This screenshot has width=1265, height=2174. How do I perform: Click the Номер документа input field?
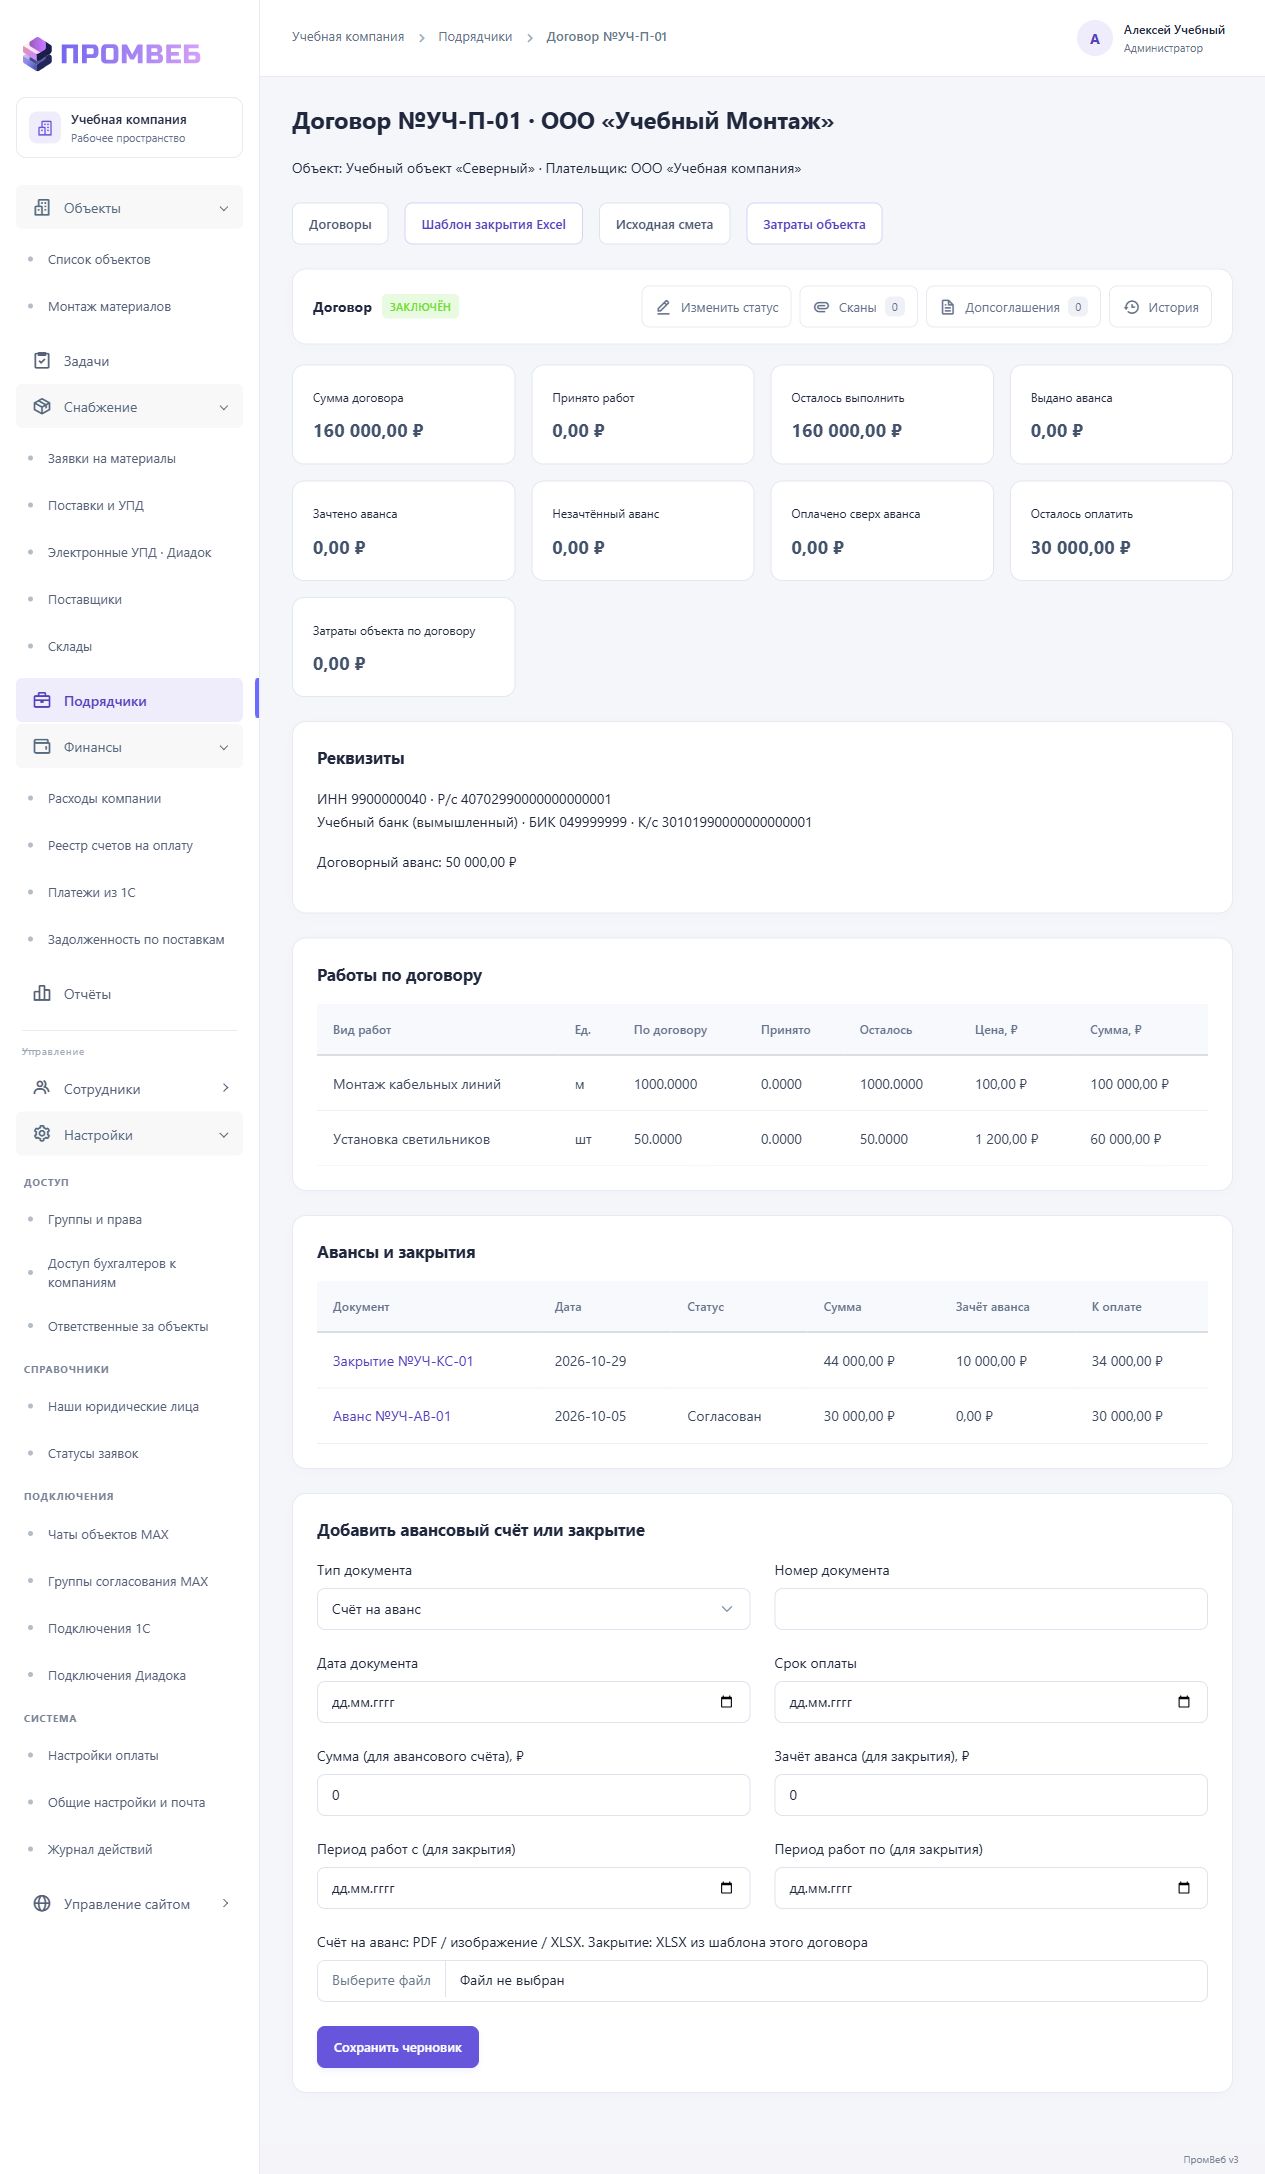(x=991, y=1609)
